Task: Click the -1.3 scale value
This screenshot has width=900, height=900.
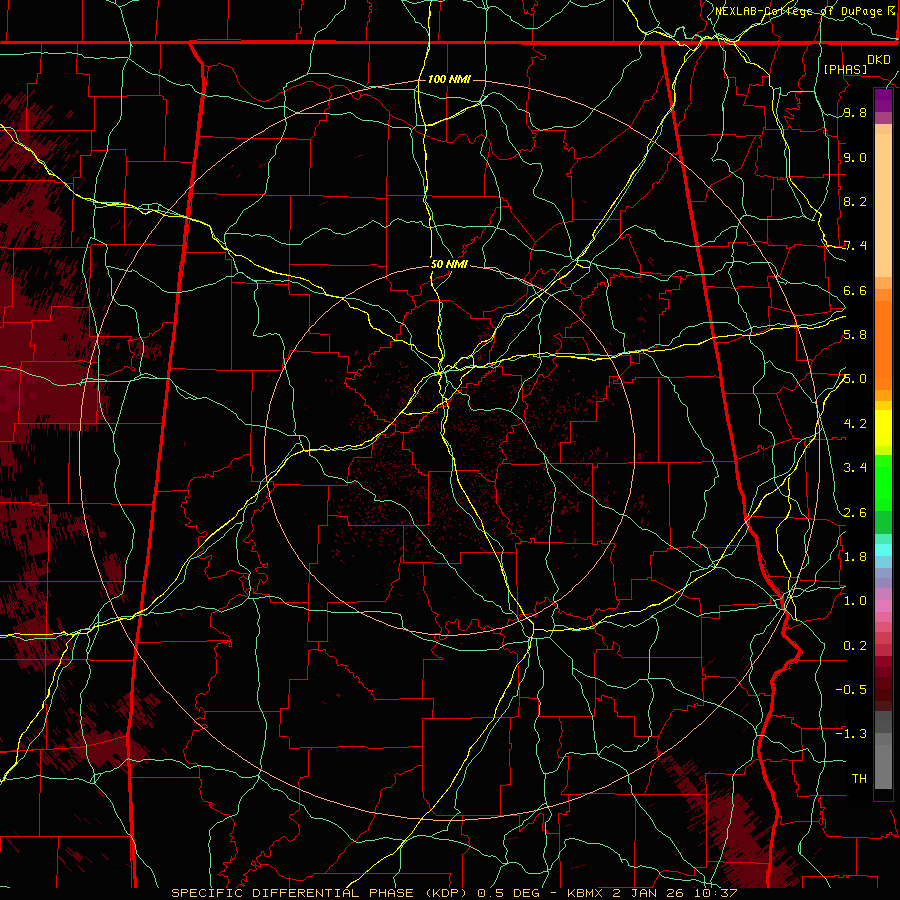Action: (x=851, y=734)
